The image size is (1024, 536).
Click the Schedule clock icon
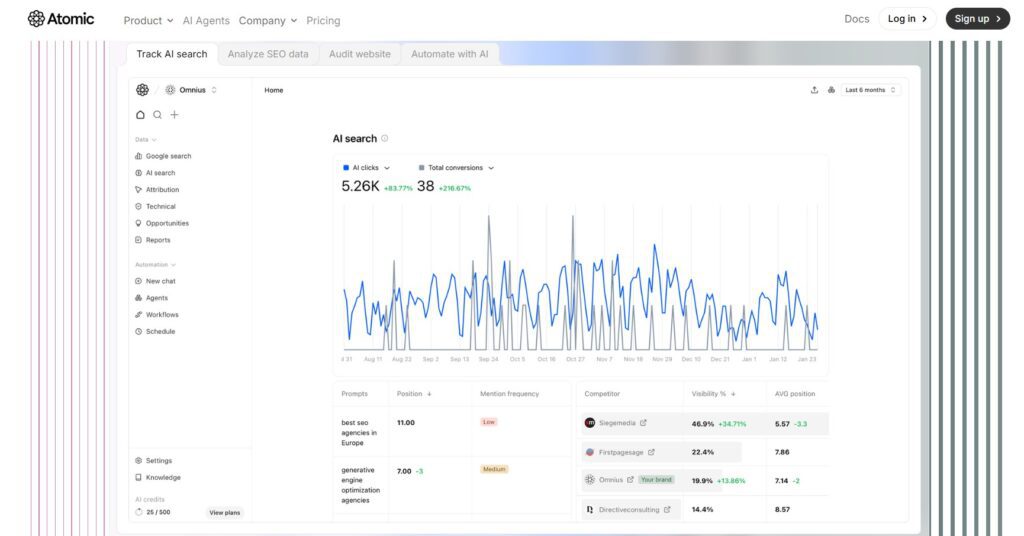[138, 332]
